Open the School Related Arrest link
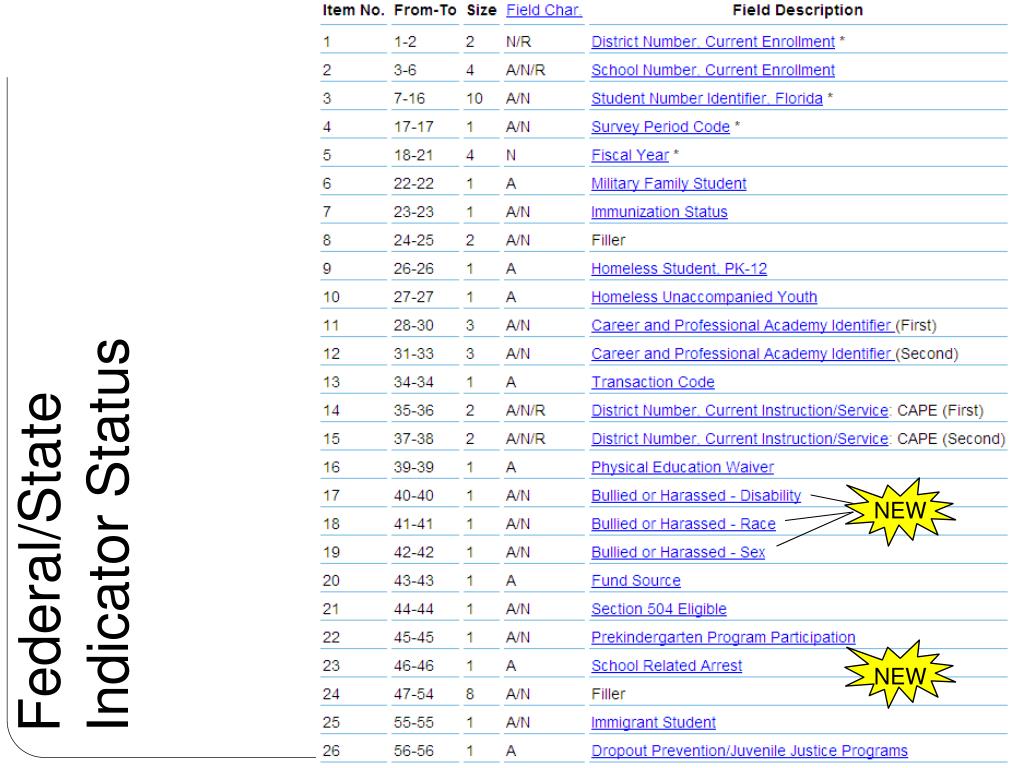The width and height of the screenshot is (1024, 768). point(666,666)
